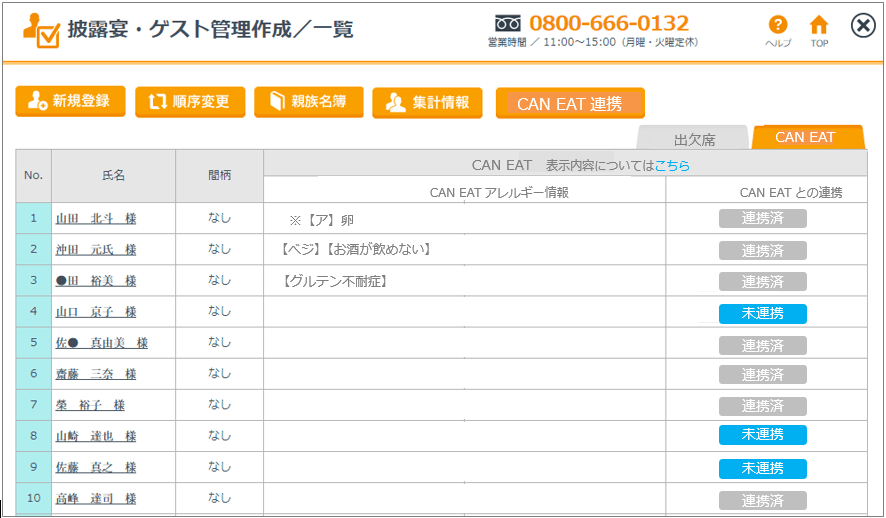Select the CAN EAT tab
886x518 pixels.
pyautogui.click(x=805, y=137)
